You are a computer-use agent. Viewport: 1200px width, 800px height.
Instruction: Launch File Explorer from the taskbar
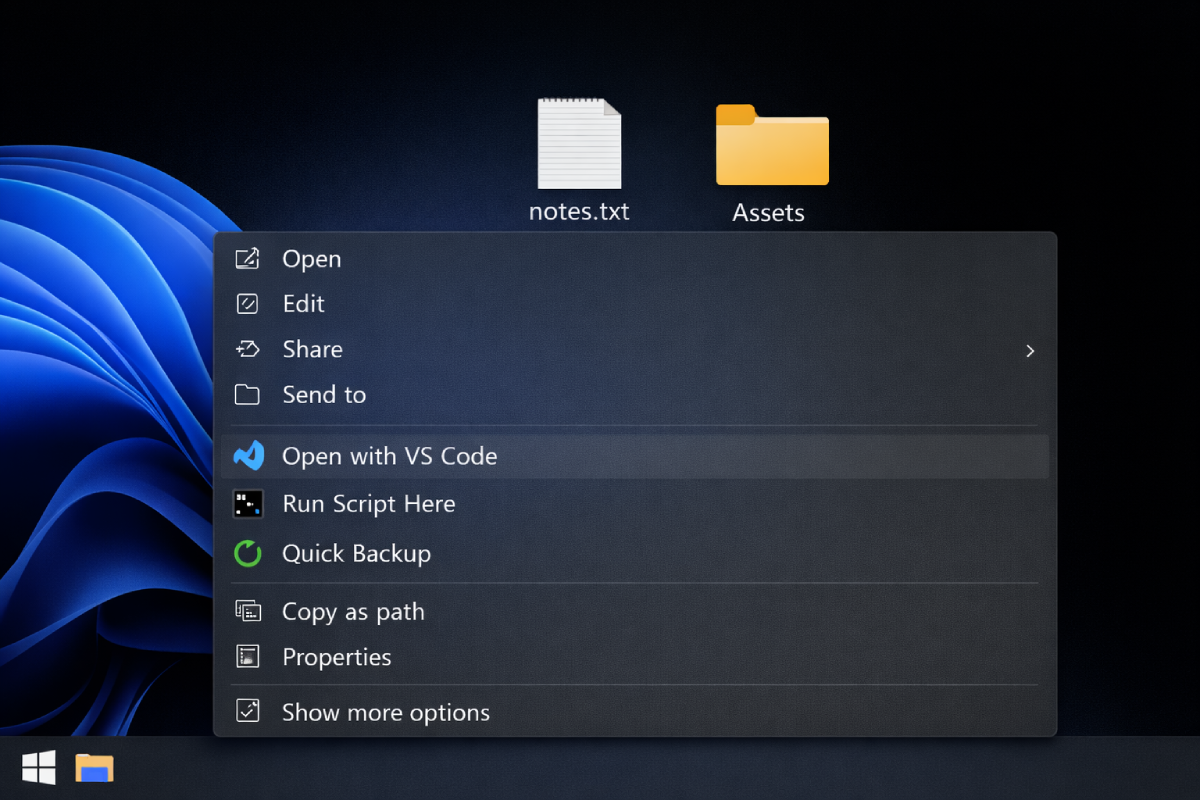click(95, 768)
